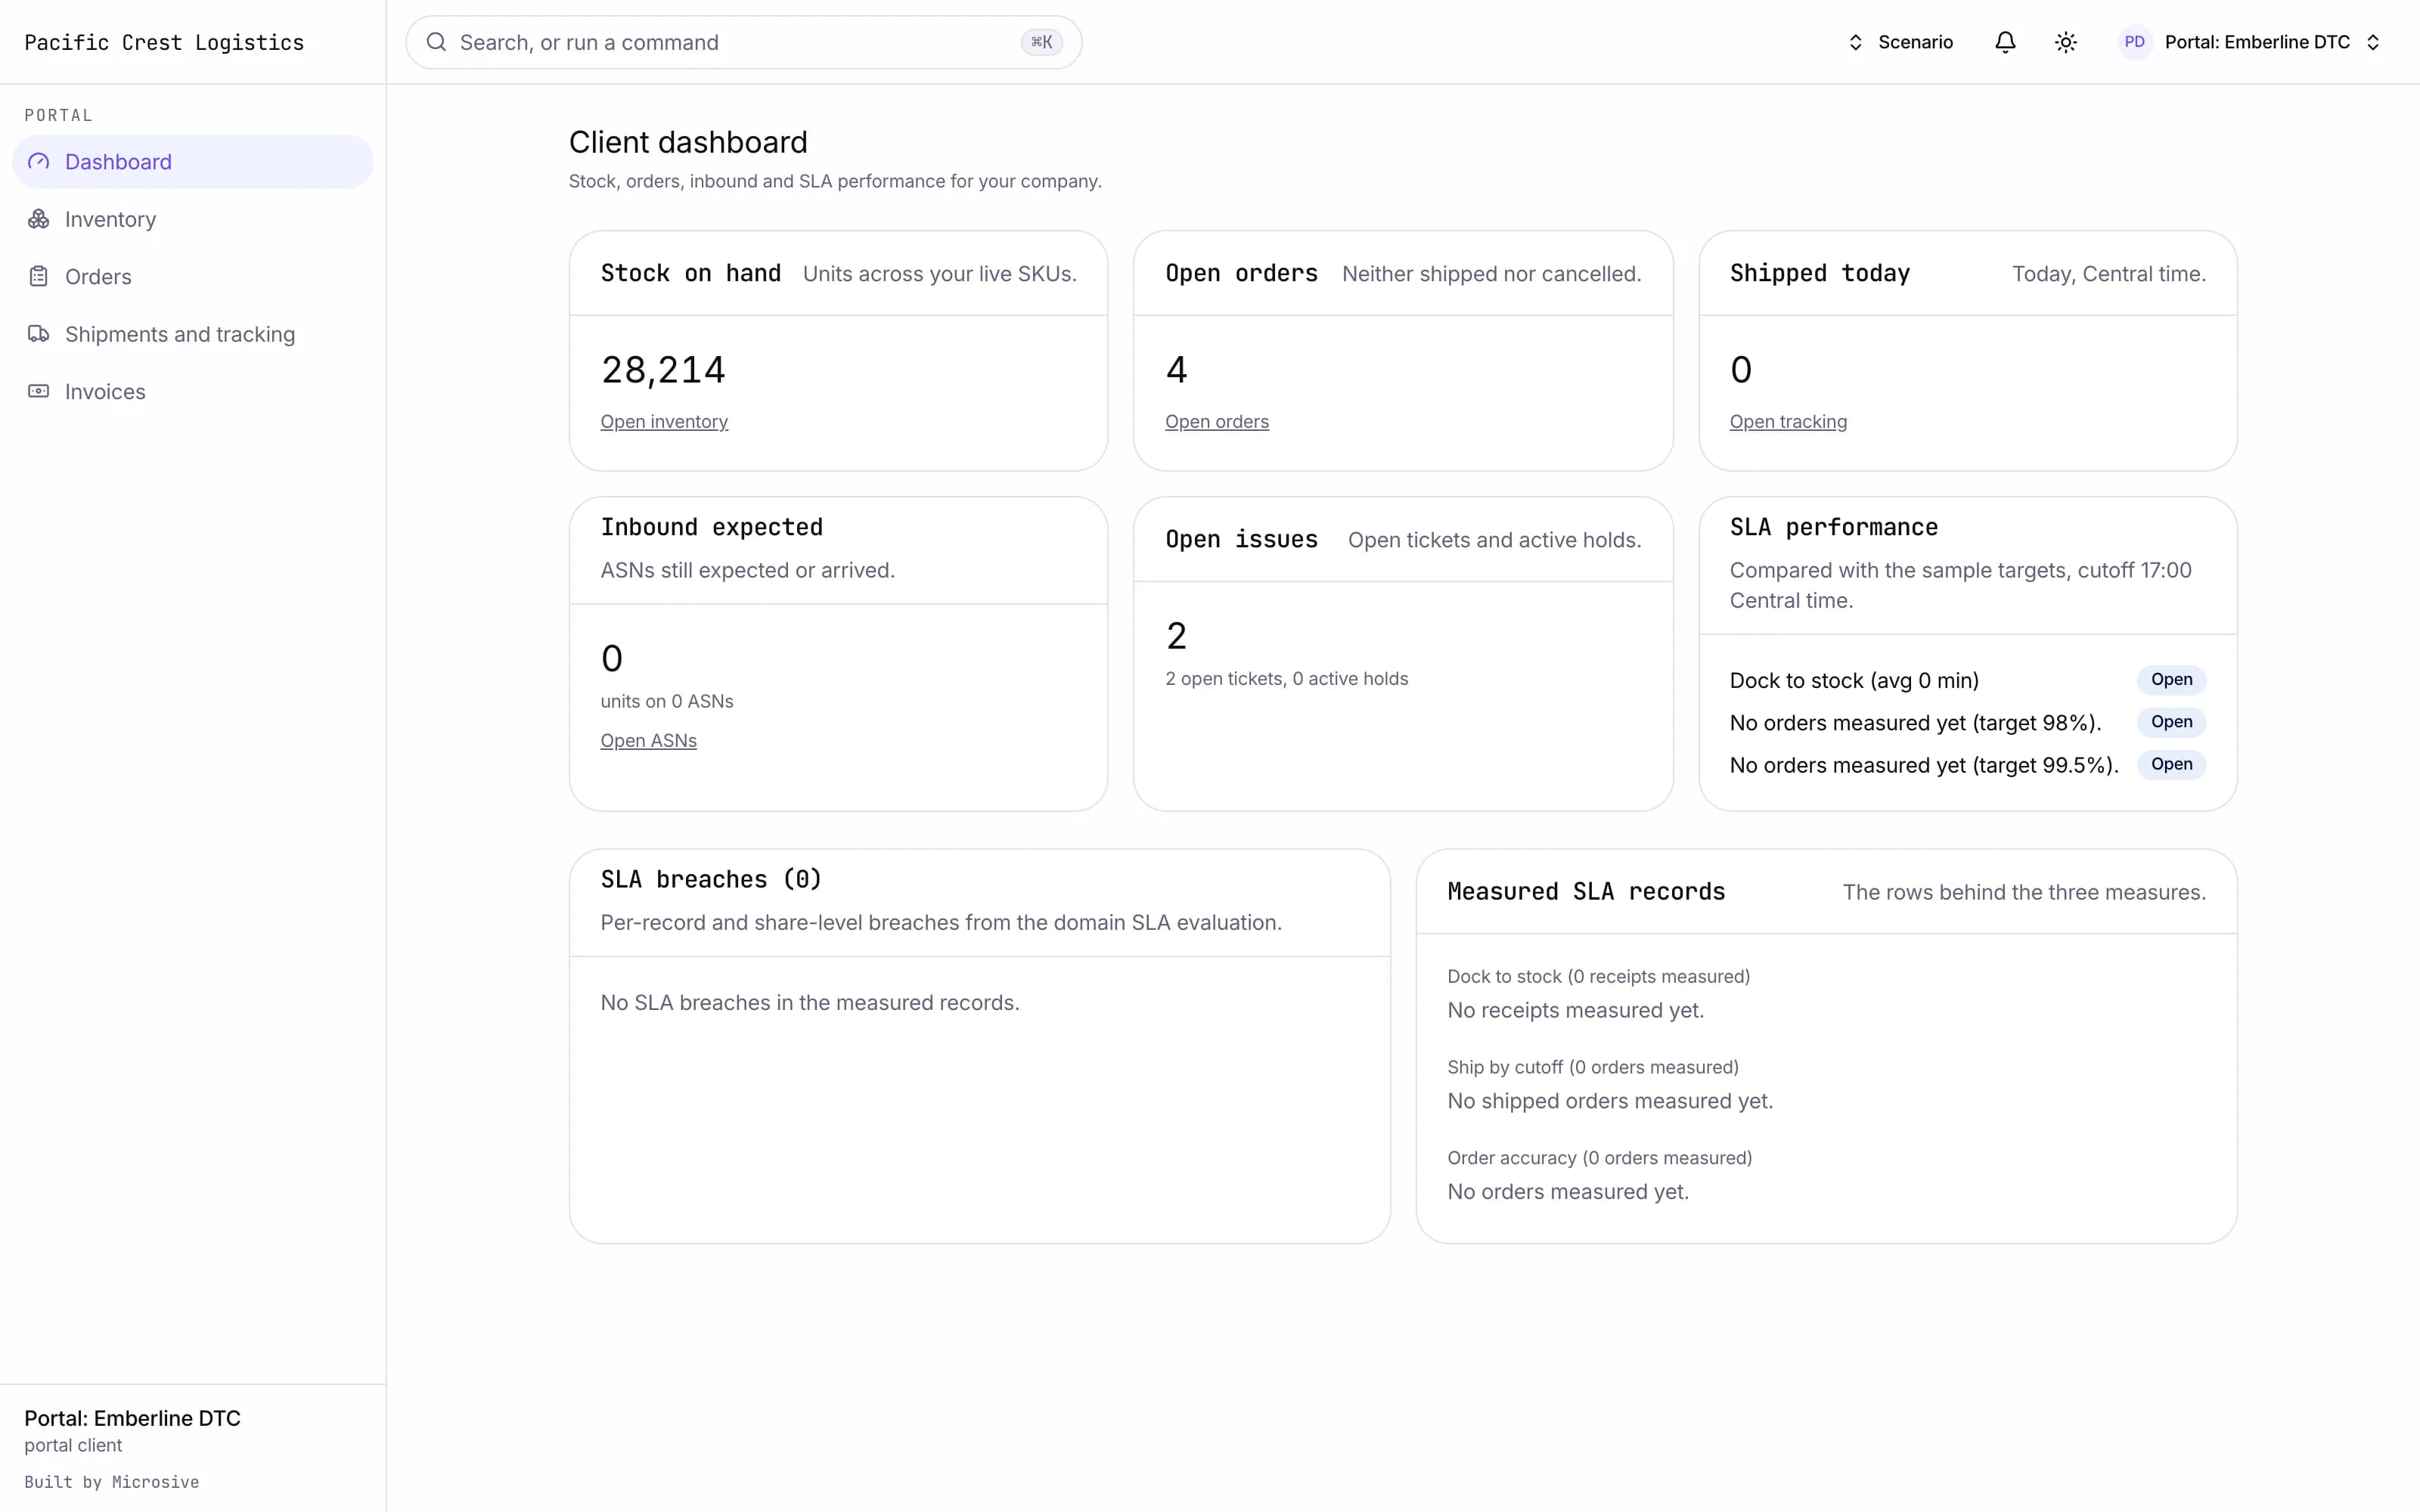Click Open badge beside target 98%
Image resolution: width=2420 pixels, height=1512 pixels.
(2171, 722)
